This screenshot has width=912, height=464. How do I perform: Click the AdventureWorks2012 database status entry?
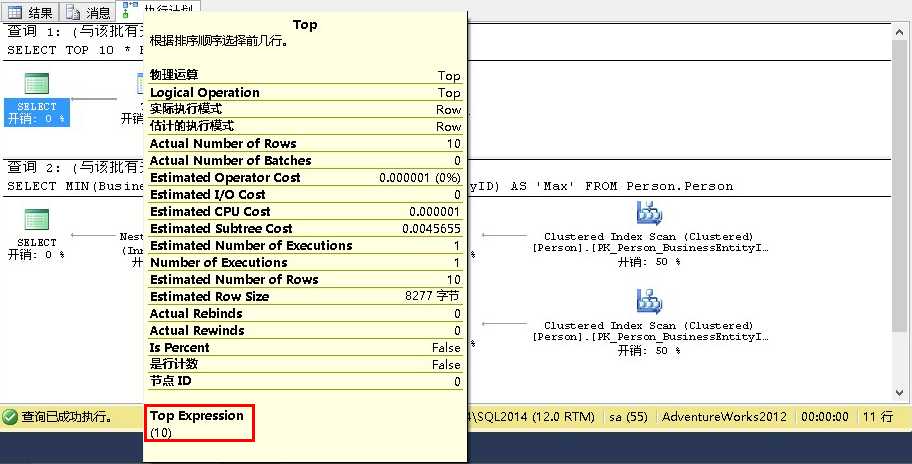point(724,416)
